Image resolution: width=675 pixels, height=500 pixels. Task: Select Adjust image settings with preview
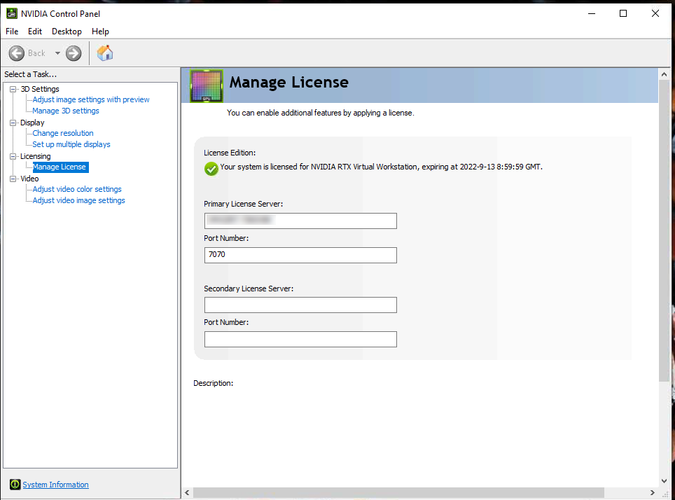click(x=91, y=100)
